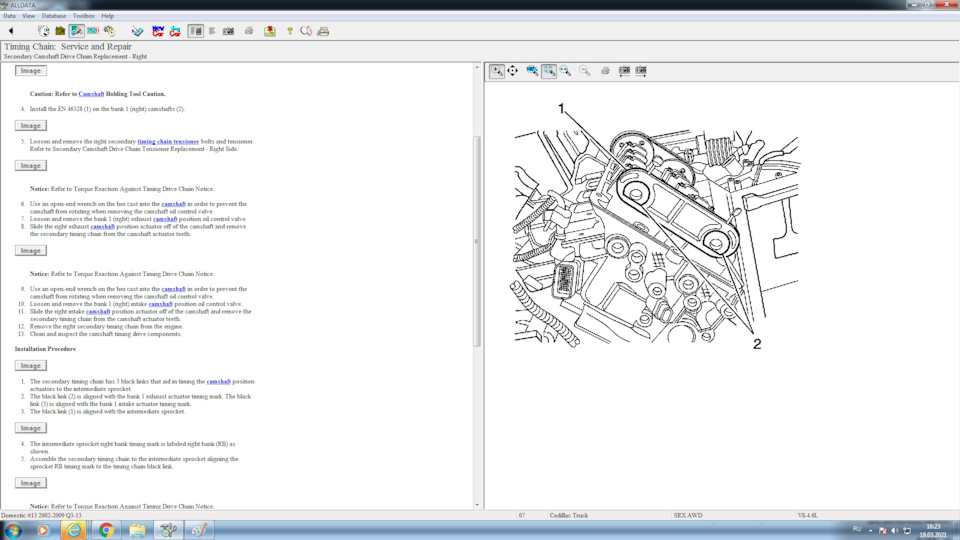The height and width of the screenshot is (540, 960).
Task: Expand the Image button above the Caution note
Action: click(x=31, y=71)
